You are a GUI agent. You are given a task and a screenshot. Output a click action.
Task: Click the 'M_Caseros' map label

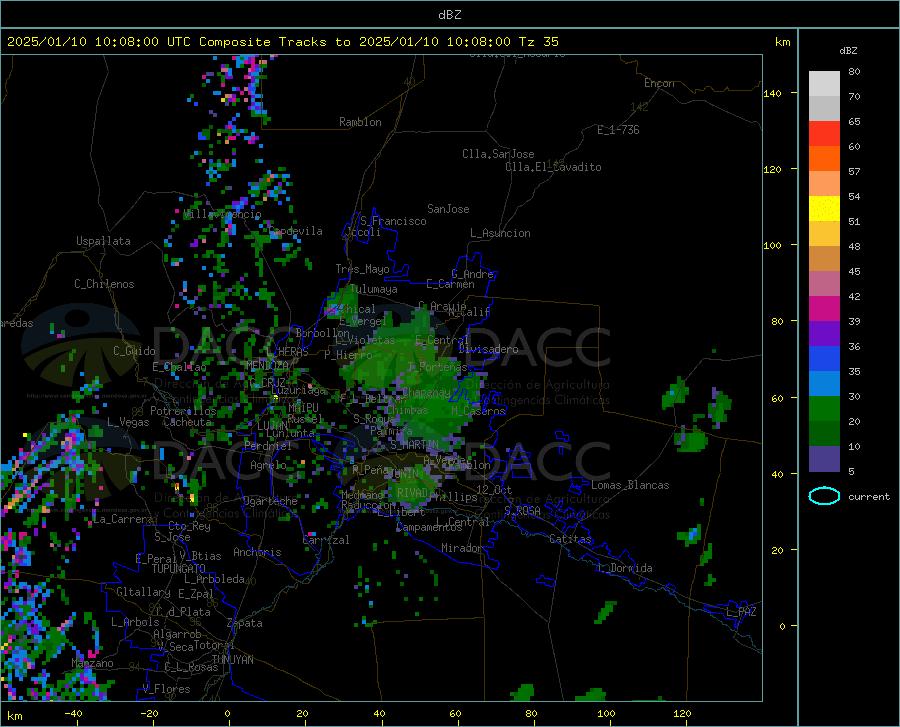478,411
